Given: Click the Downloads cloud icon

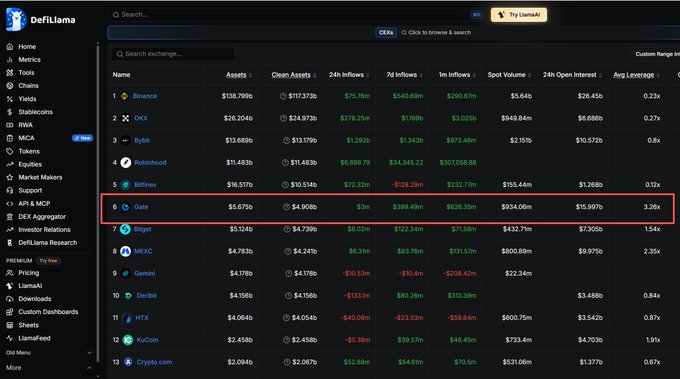Looking at the screenshot, I should (x=10, y=299).
